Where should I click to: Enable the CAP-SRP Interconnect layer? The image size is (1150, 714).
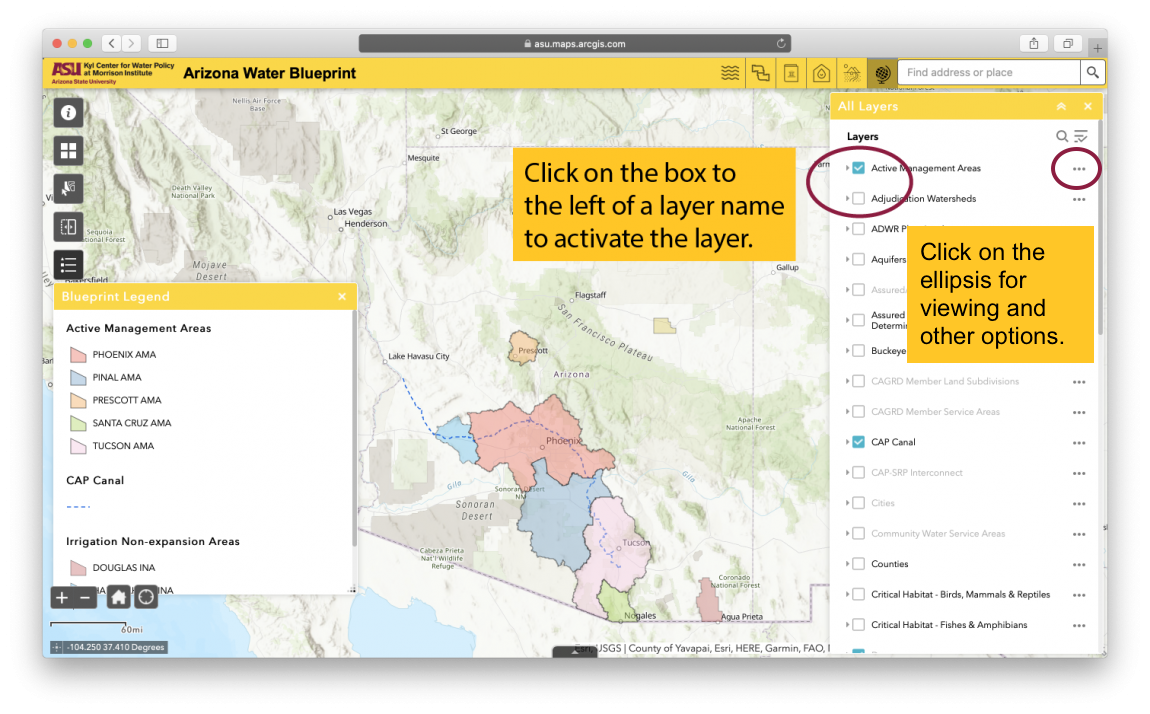pyautogui.click(x=858, y=473)
